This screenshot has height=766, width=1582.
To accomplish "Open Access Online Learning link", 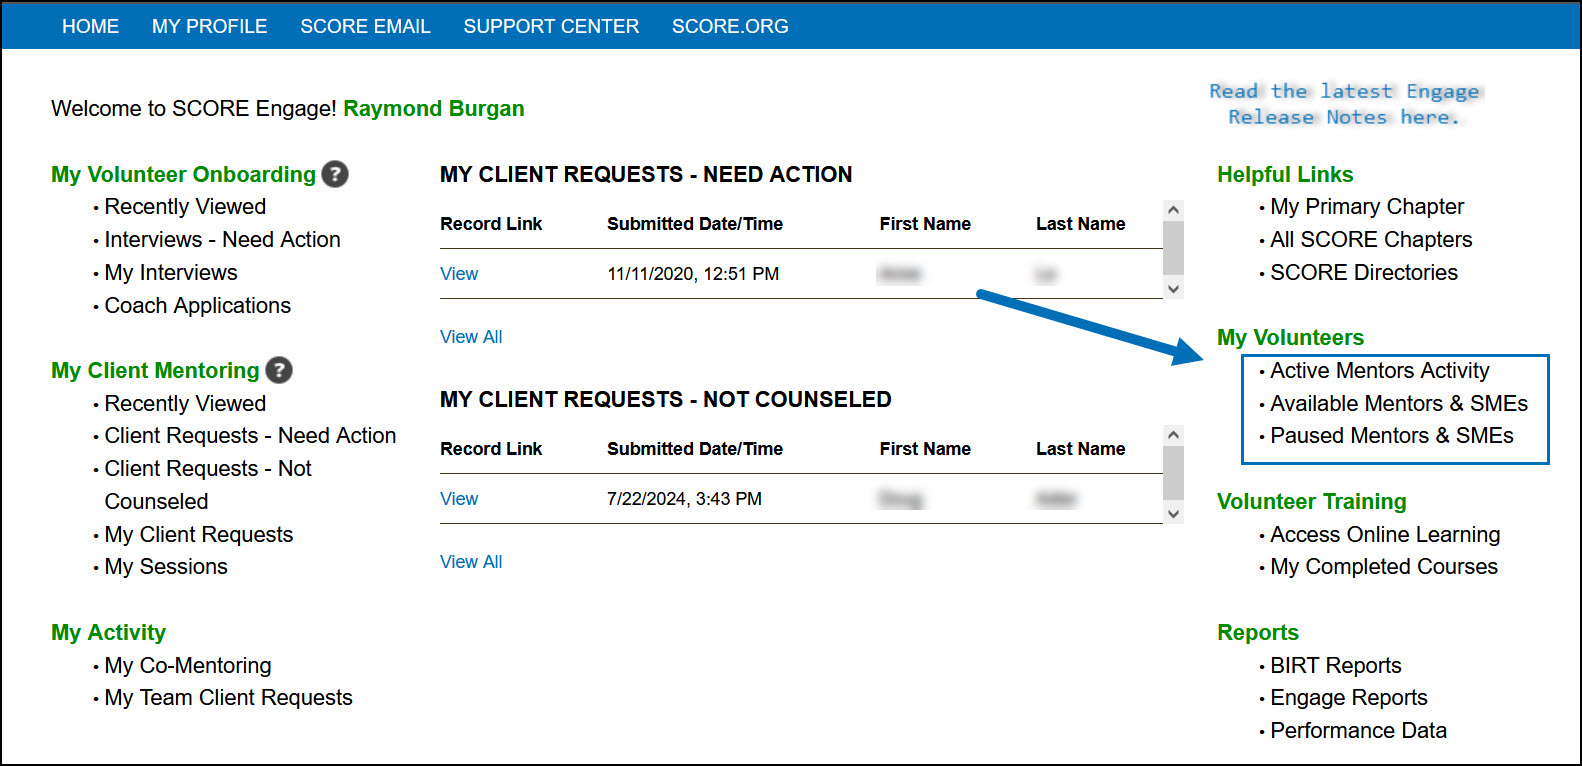I will [1385, 535].
